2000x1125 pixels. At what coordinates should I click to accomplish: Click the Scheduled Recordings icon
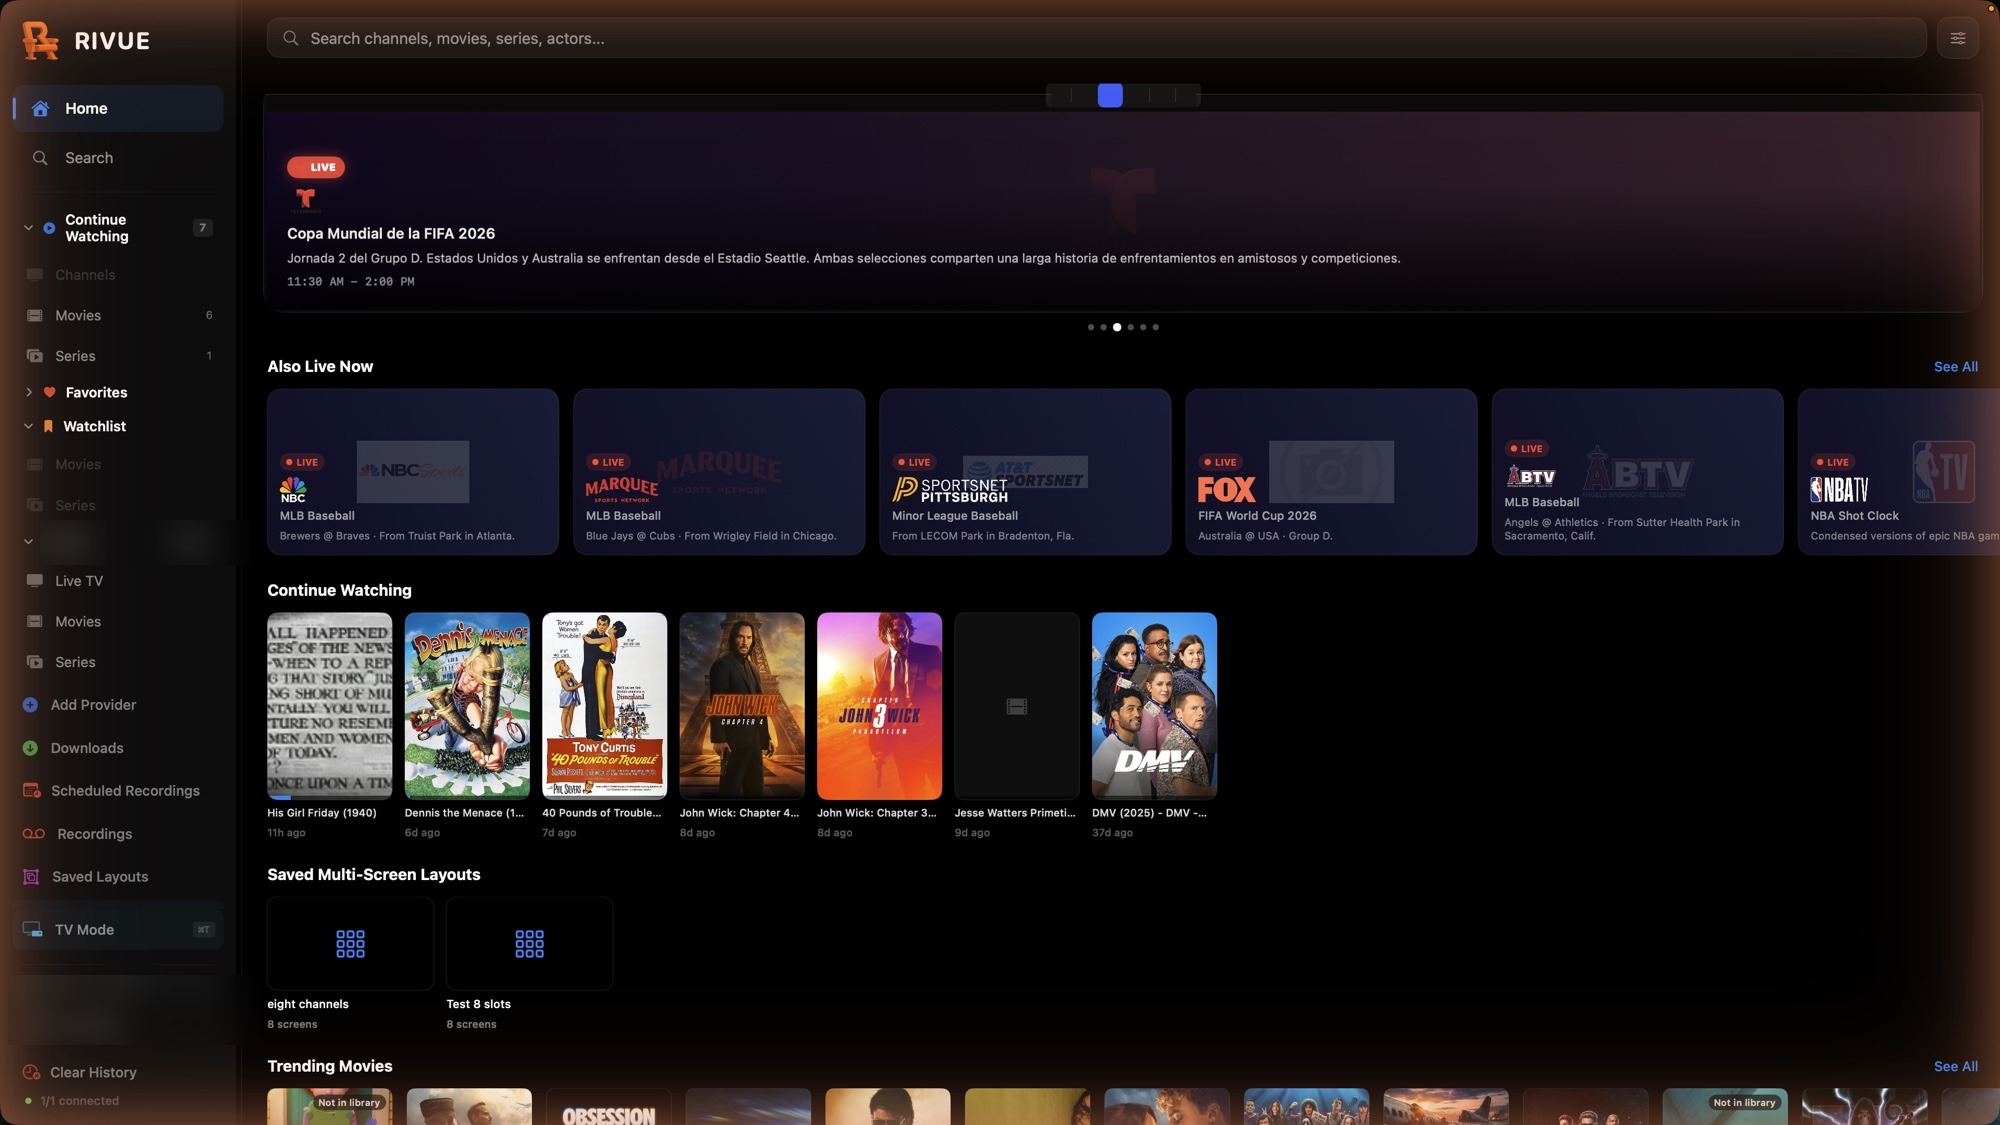[x=31, y=791]
